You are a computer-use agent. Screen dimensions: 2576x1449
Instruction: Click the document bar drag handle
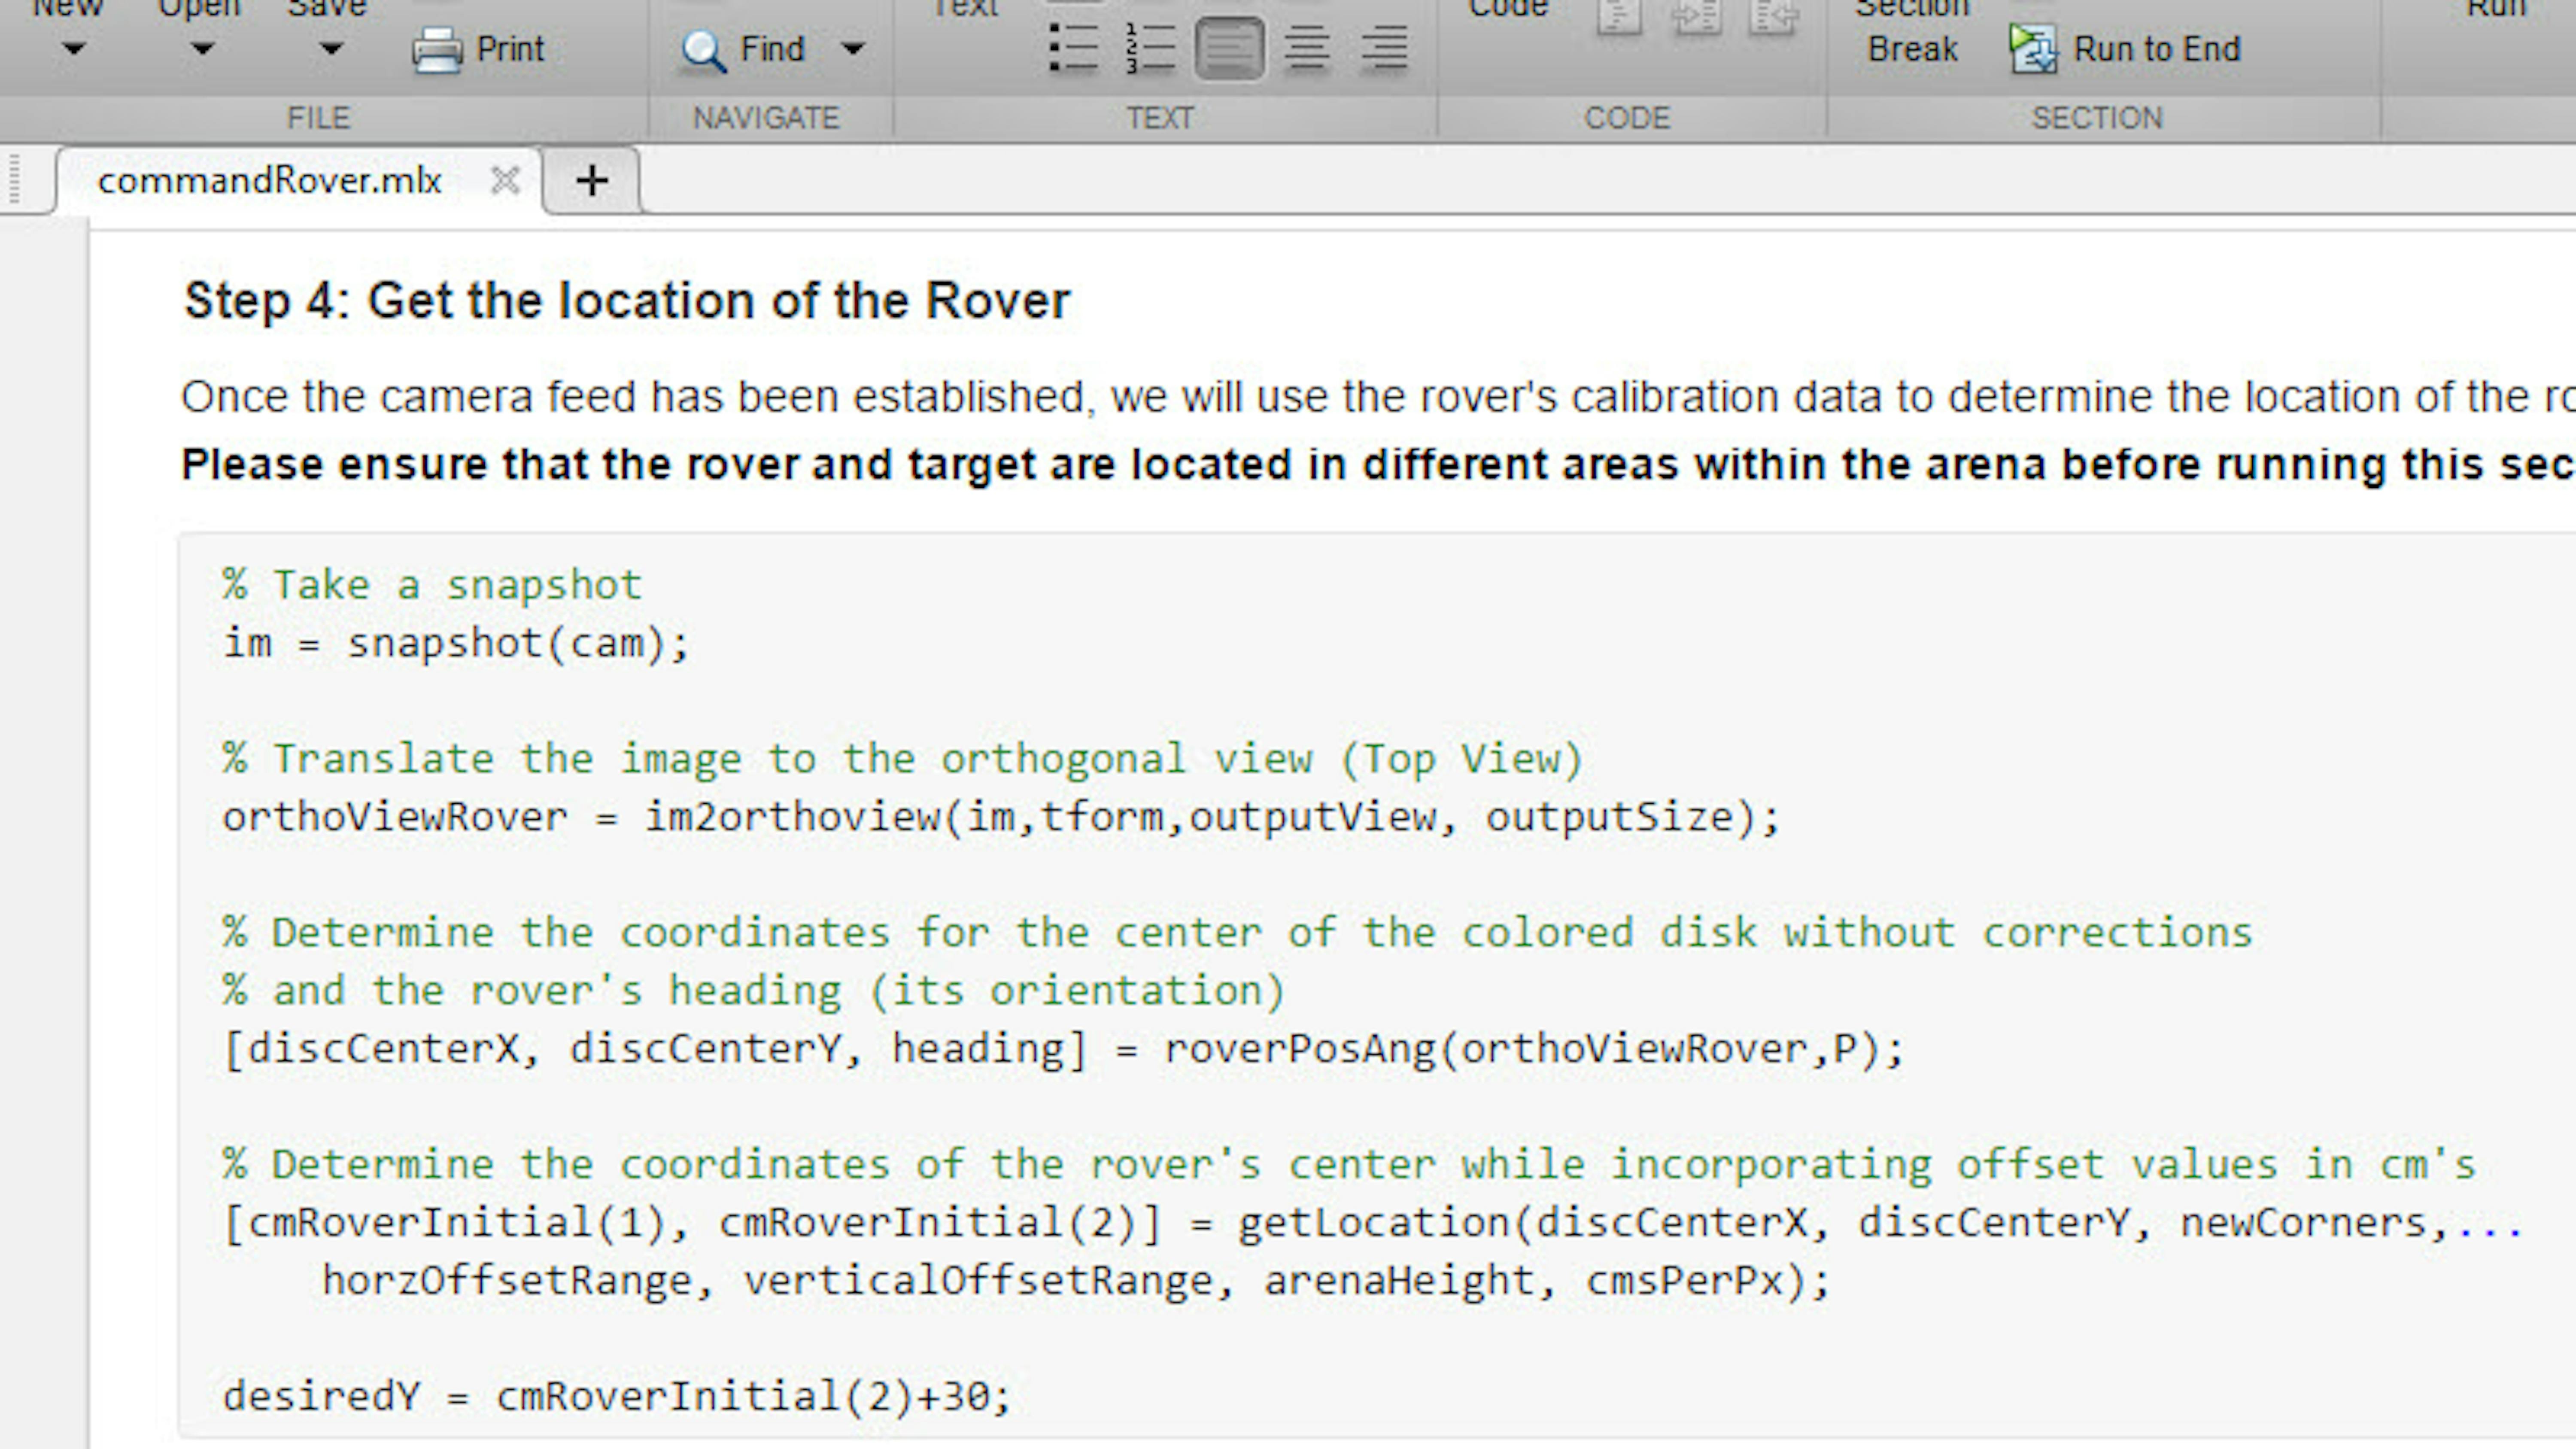point(14,180)
